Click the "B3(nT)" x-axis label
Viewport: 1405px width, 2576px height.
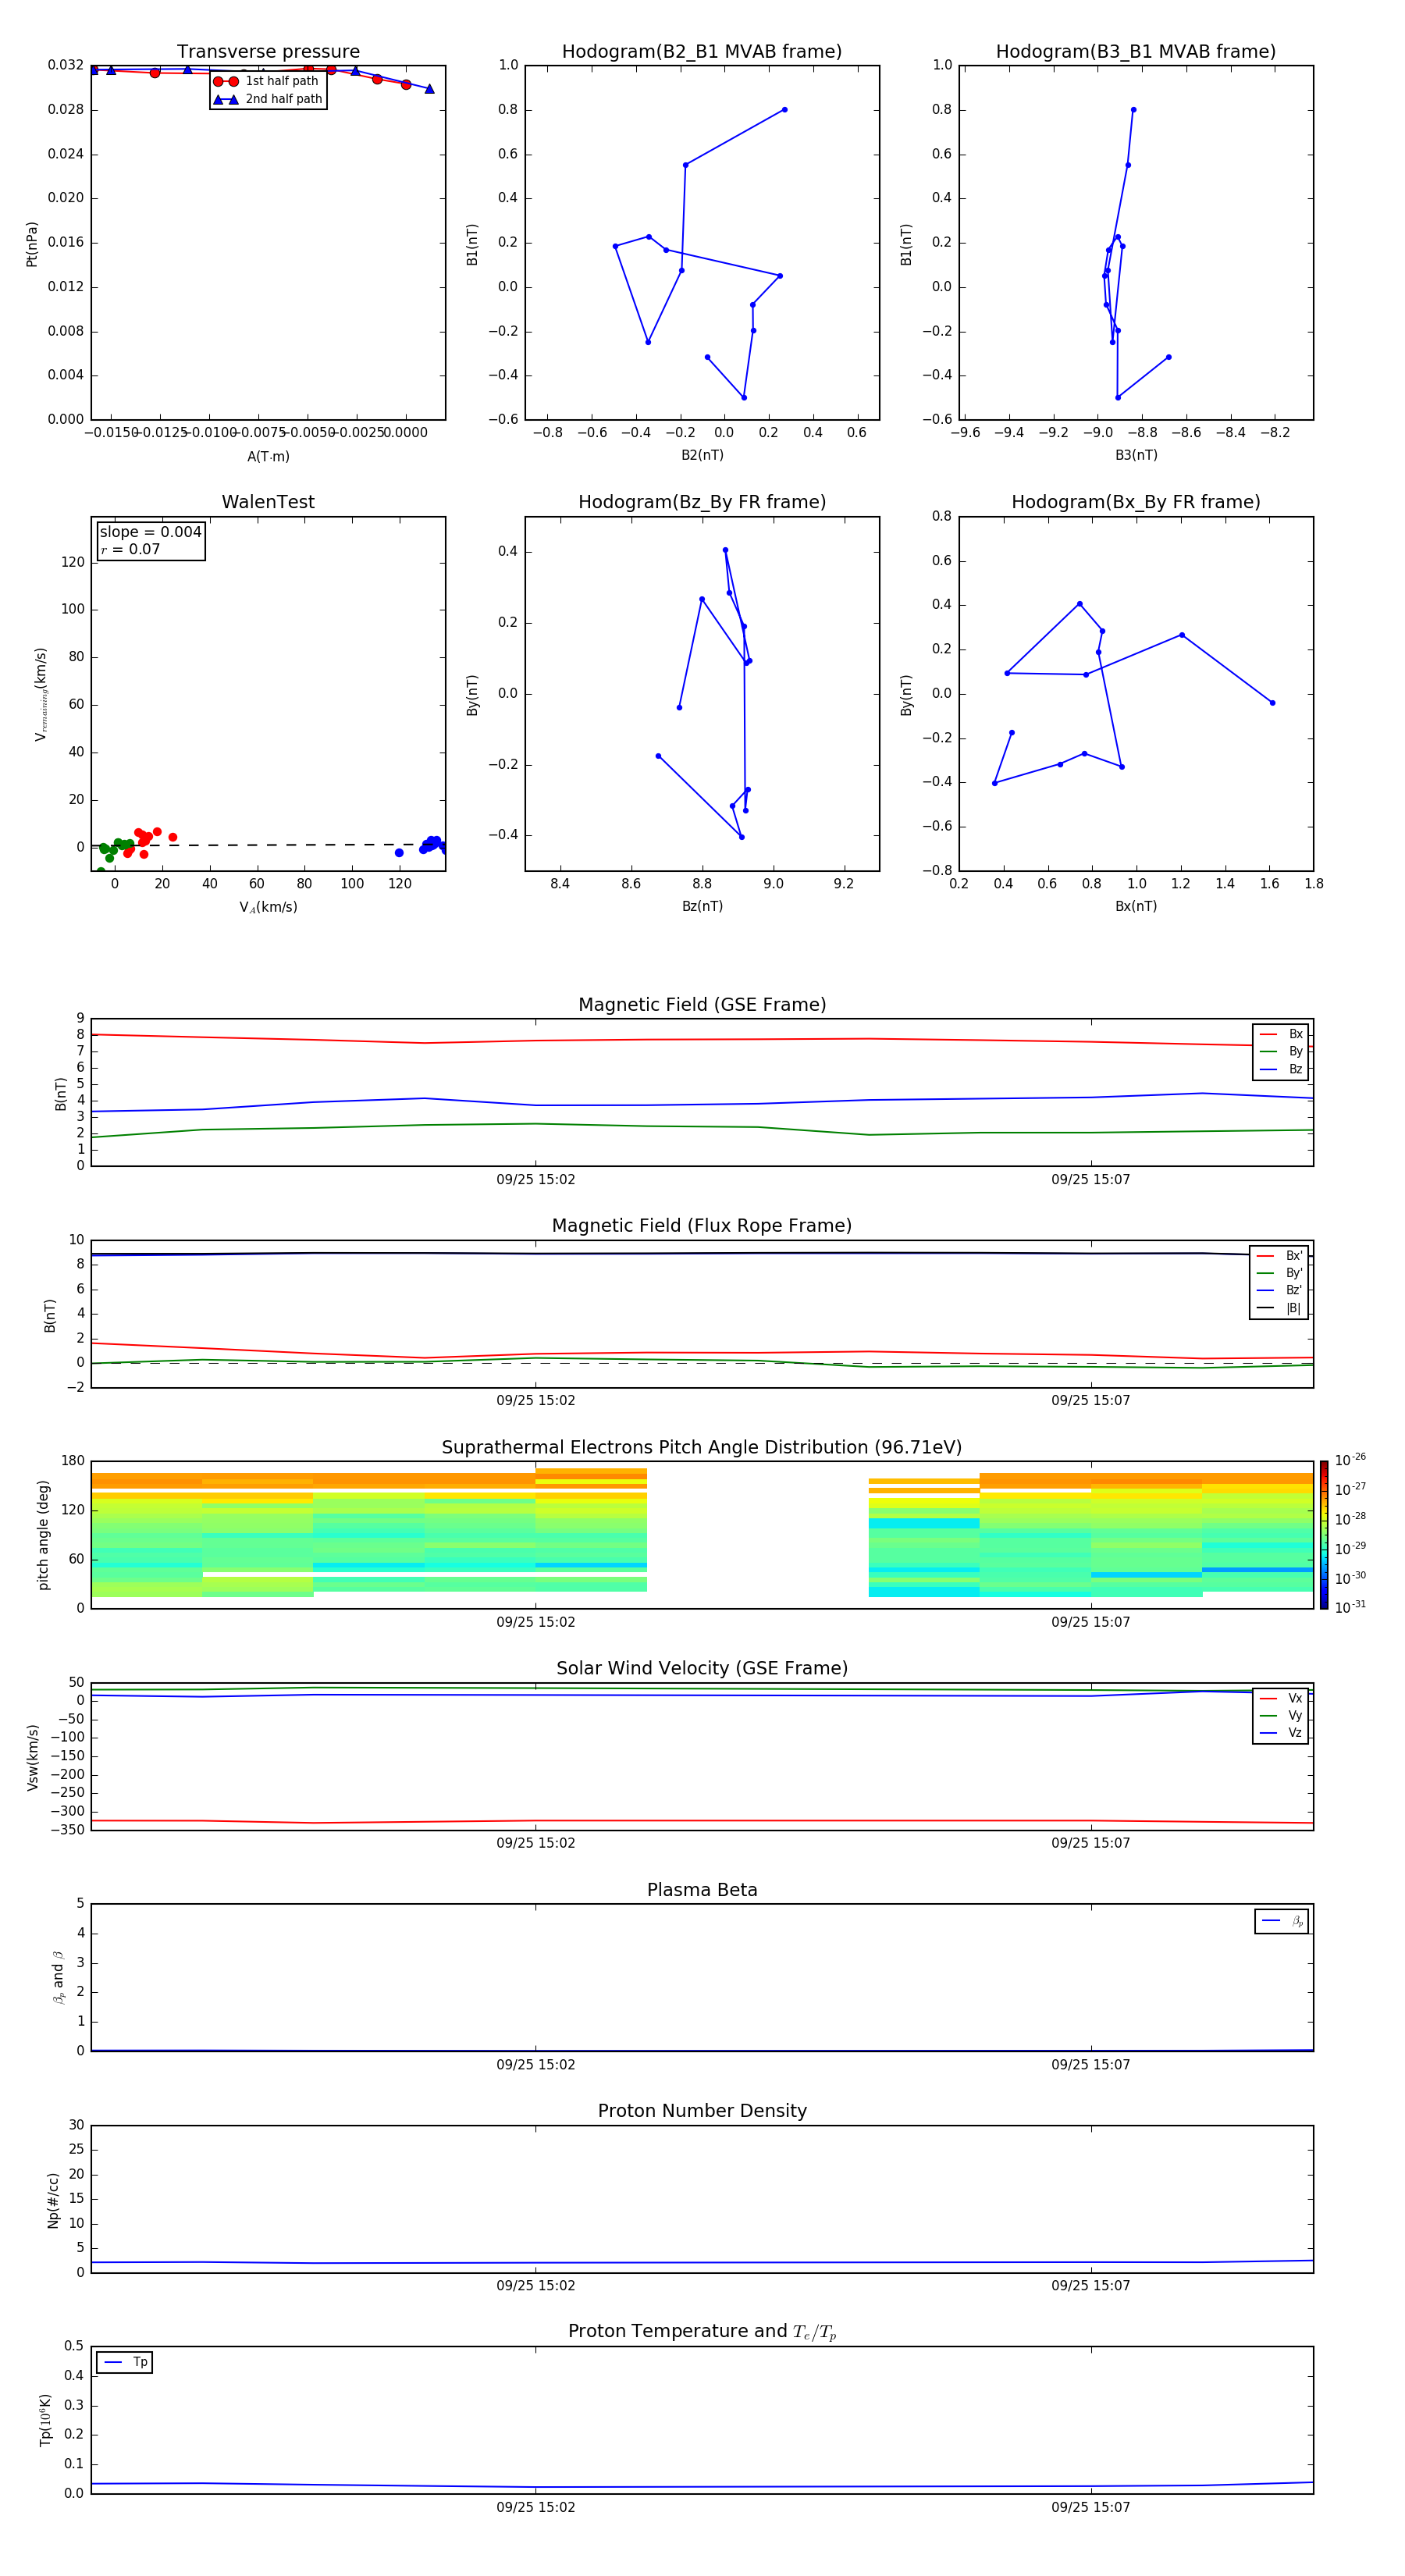(x=1136, y=455)
